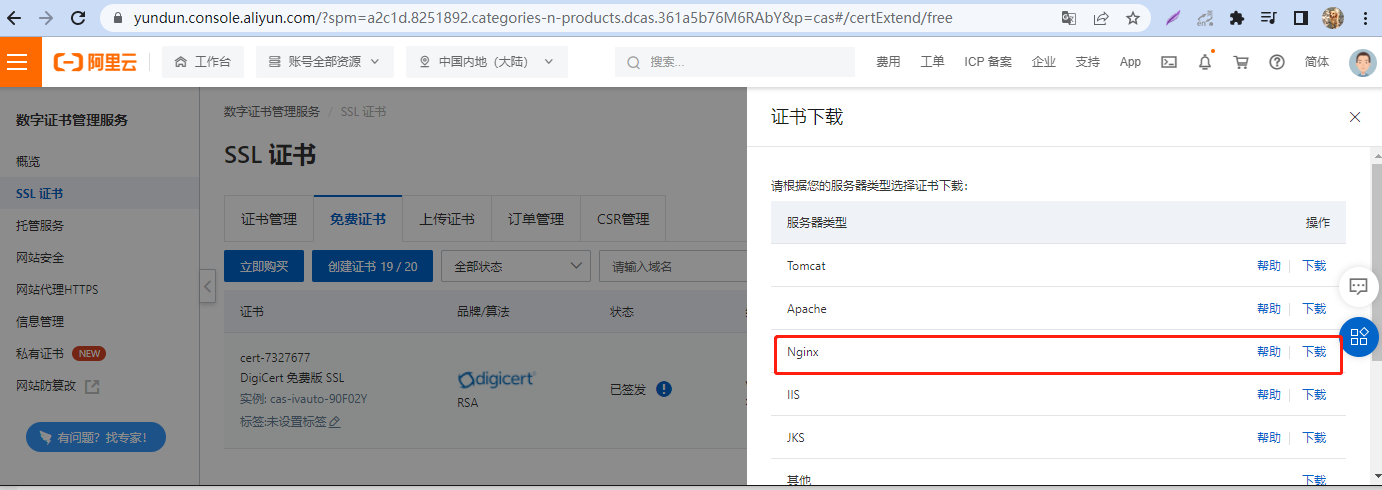Switch to the 上传证书 tab

click(x=447, y=219)
